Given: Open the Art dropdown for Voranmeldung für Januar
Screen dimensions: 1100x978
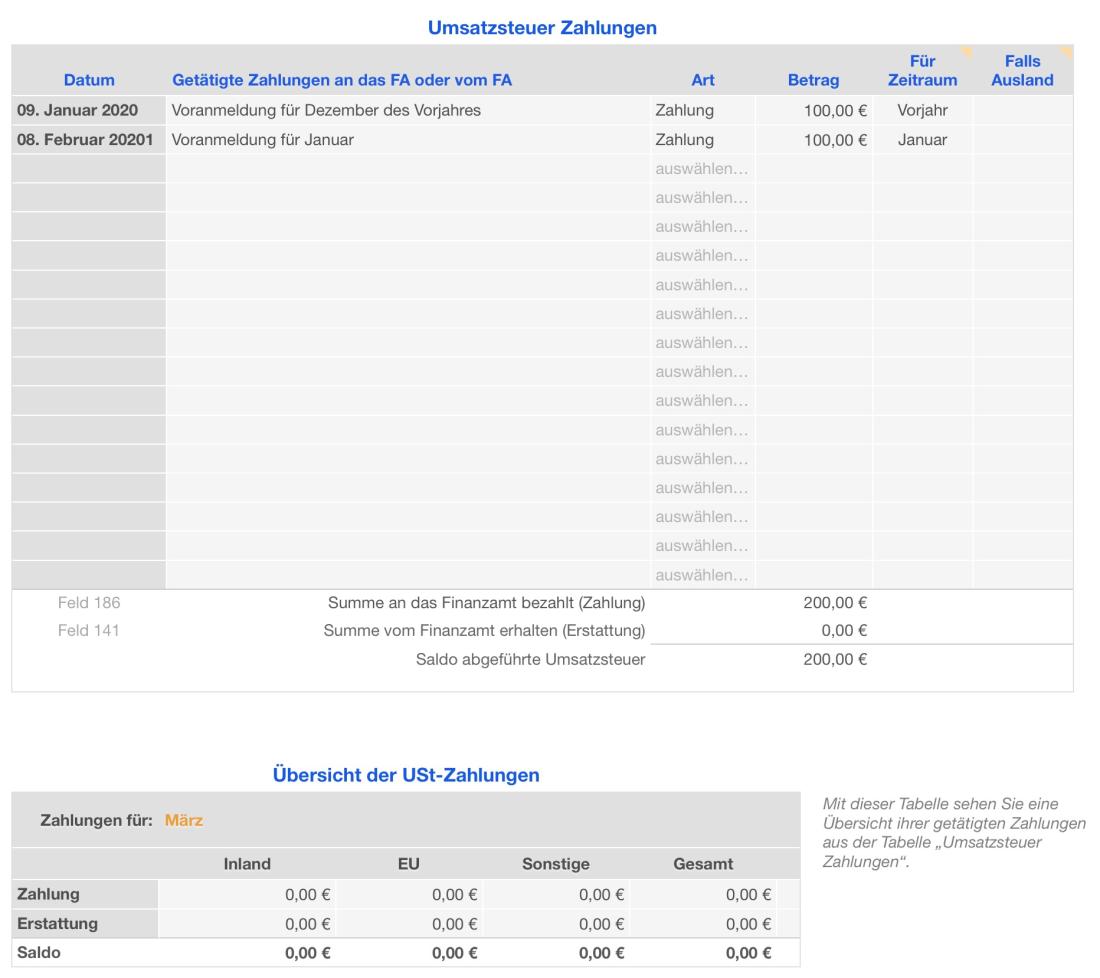Looking at the screenshot, I should (702, 140).
